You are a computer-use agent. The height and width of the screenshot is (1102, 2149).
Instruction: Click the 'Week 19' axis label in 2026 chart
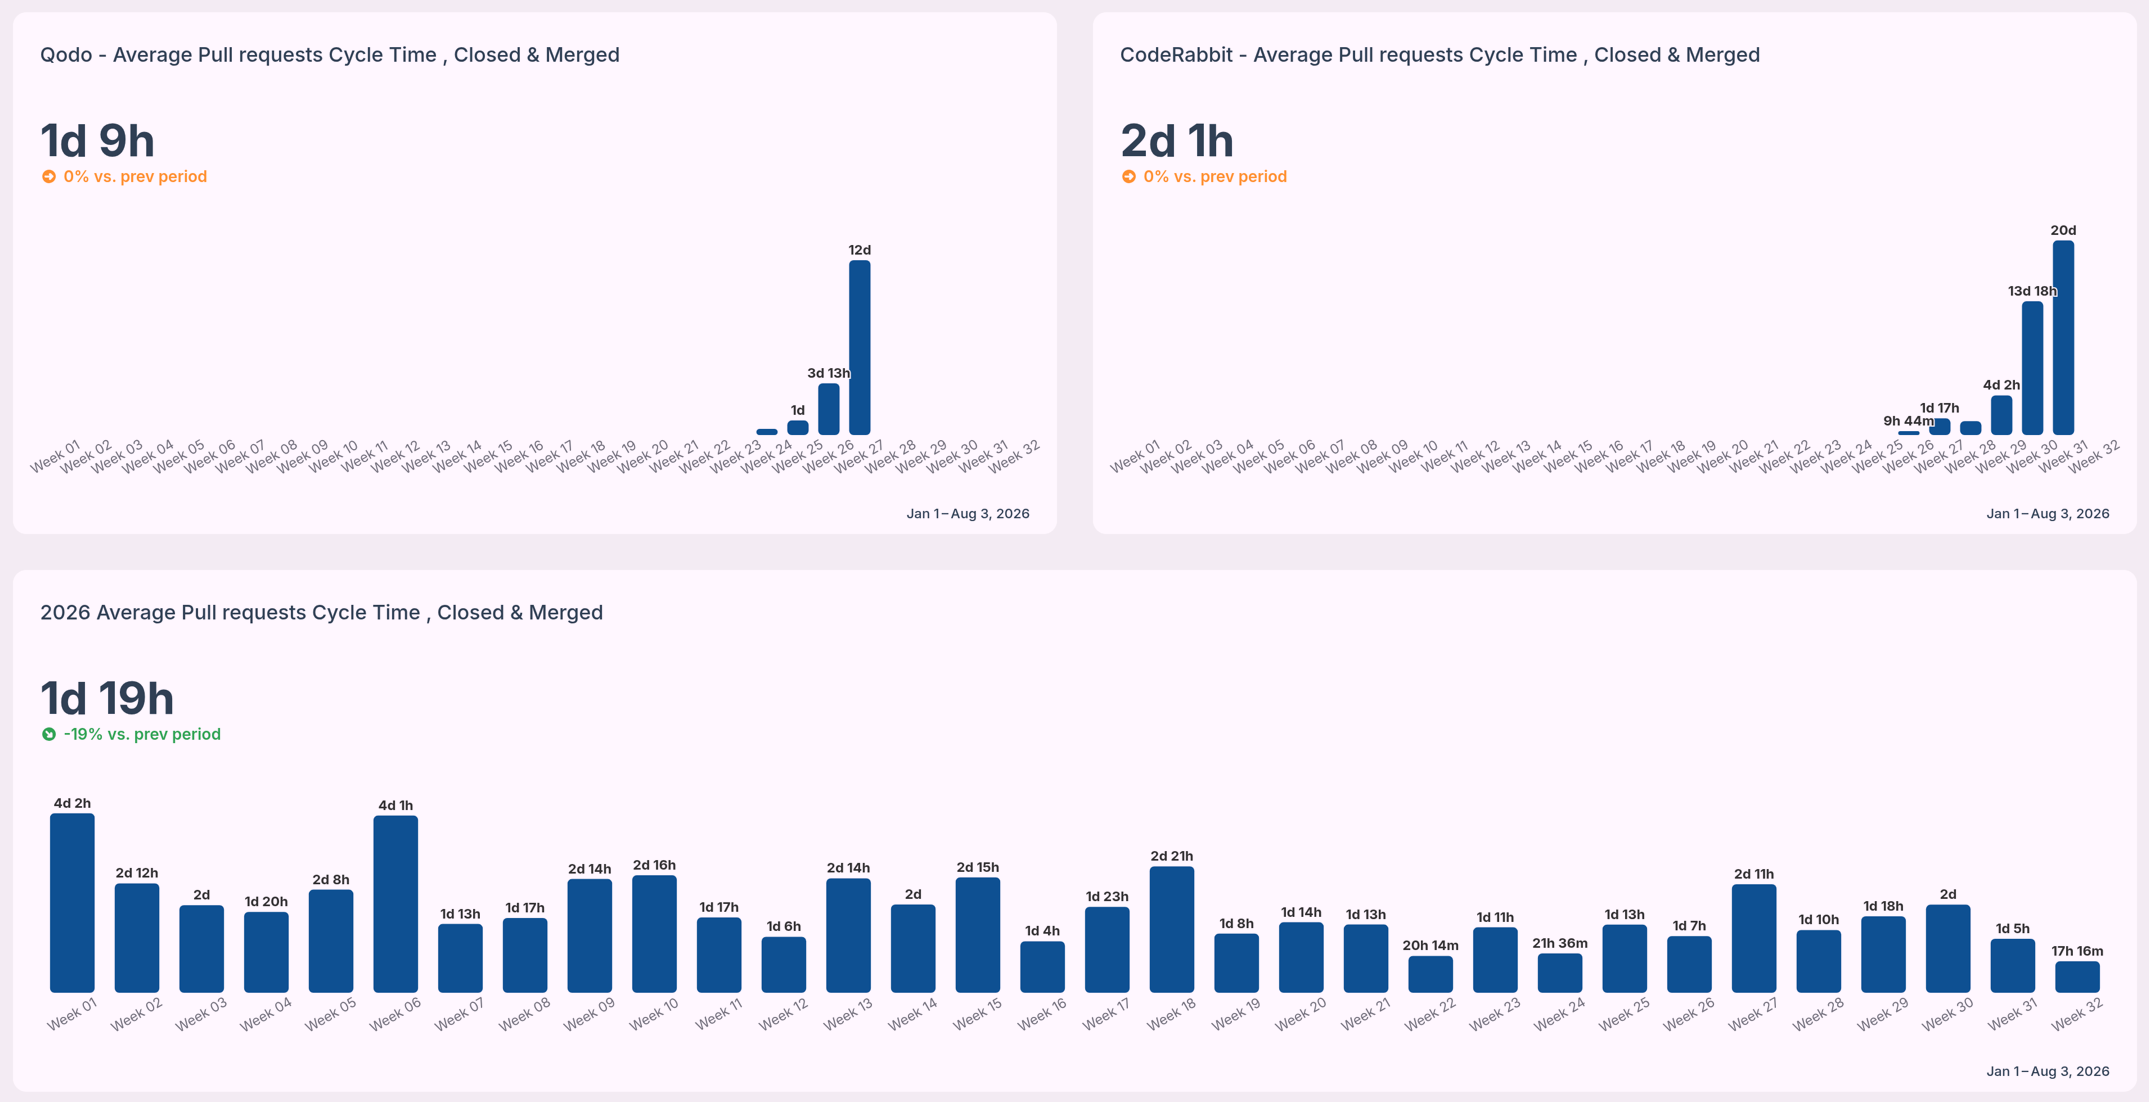(1236, 1015)
